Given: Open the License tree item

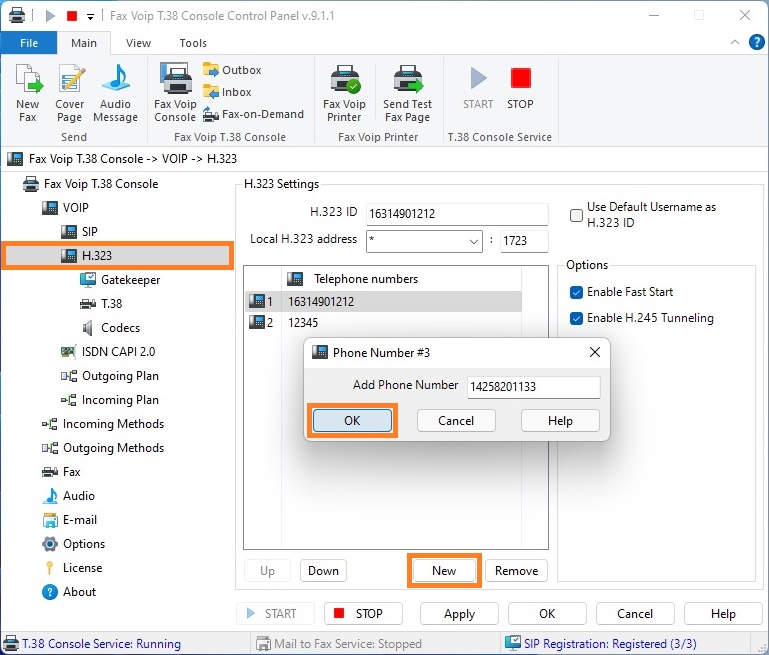Looking at the screenshot, I should [x=73, y=568].
